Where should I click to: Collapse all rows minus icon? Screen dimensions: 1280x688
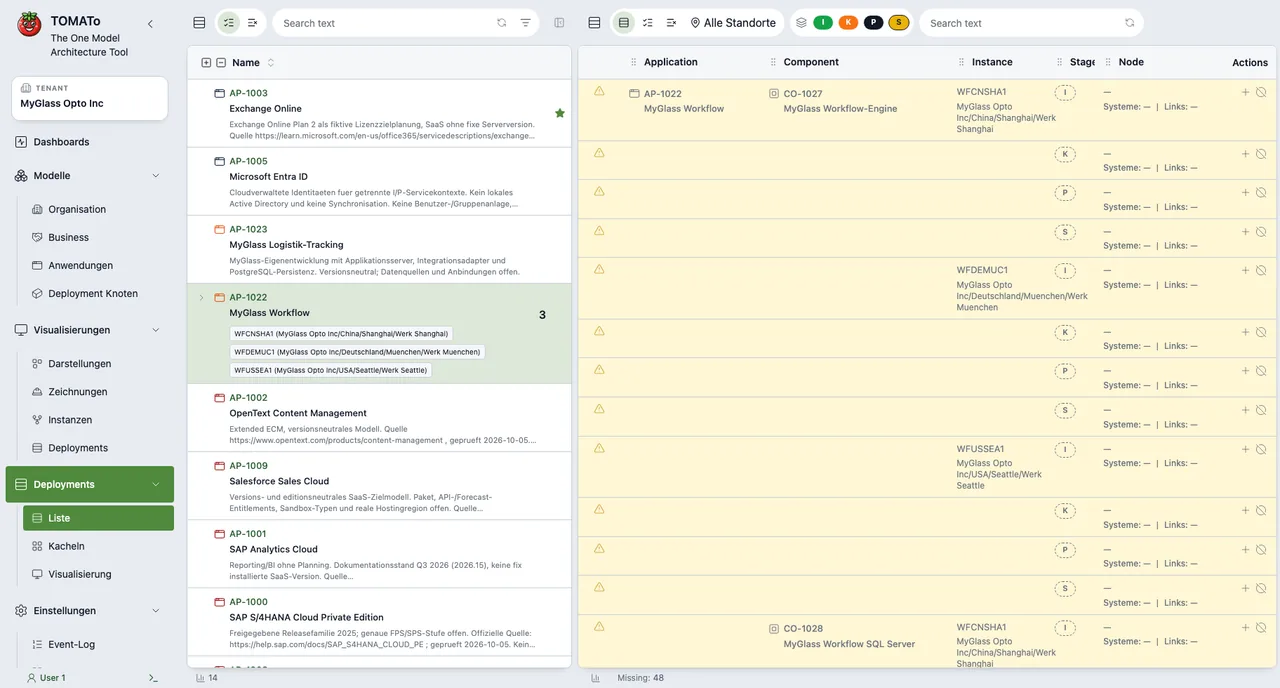tap(221, 63)
